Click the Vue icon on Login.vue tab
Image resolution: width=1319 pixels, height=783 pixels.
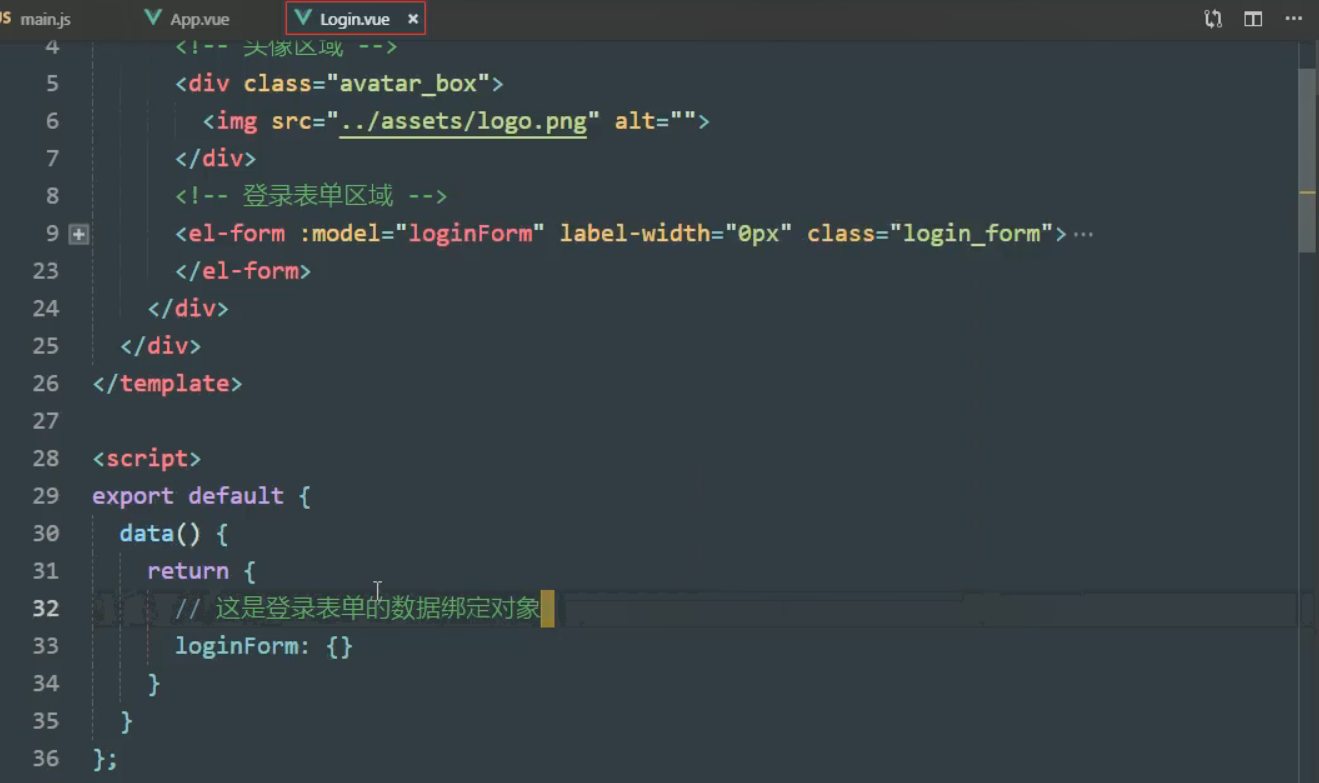[x=303, y=18]
